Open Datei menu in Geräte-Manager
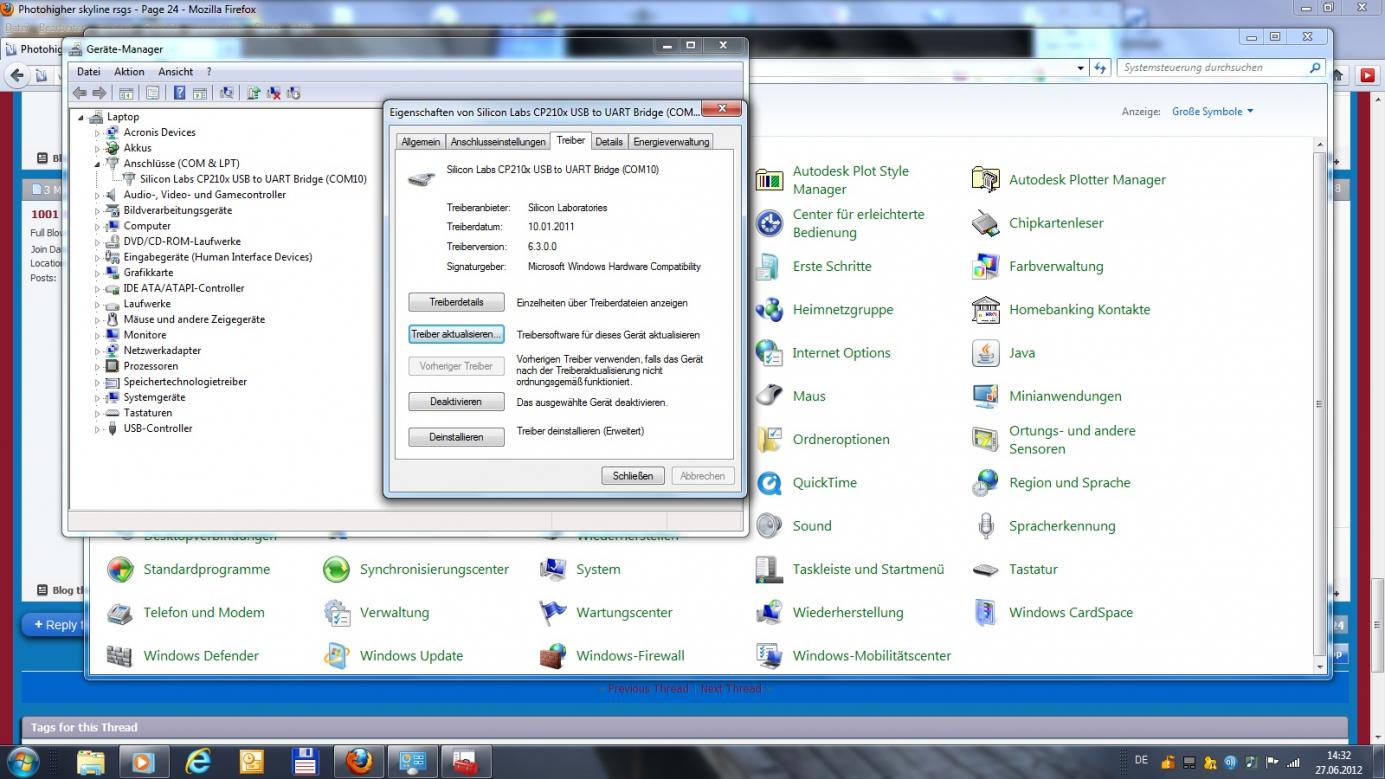The image size is (1385, 779). pyautogui.click(x=89, y=72)
